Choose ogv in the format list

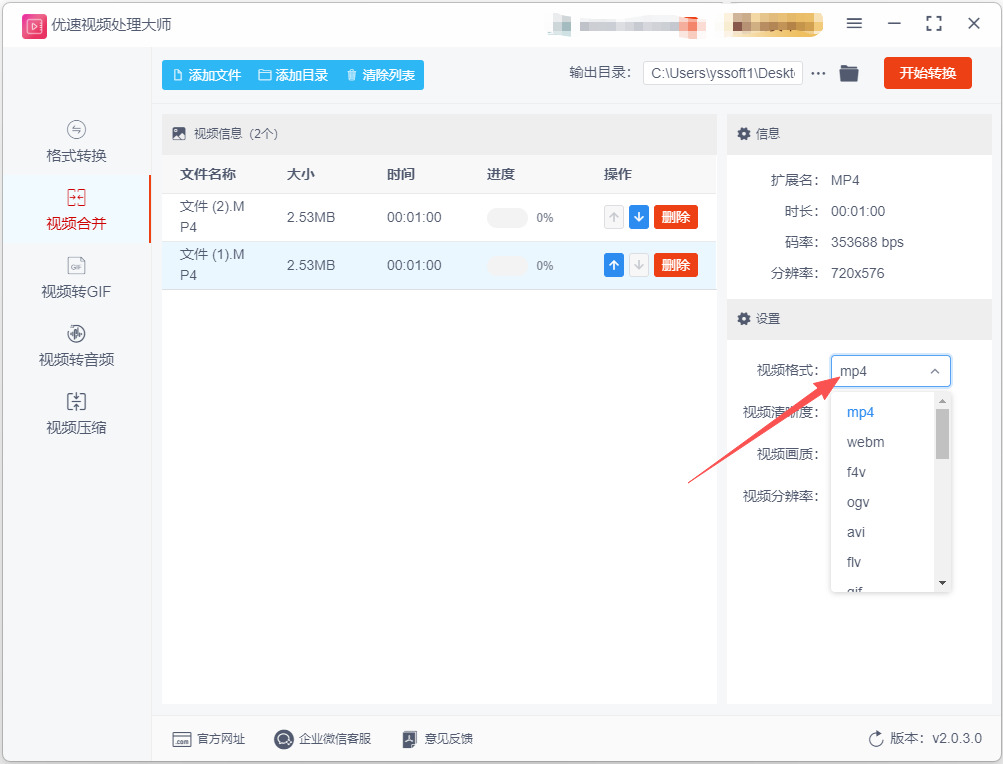coord(858,502)
